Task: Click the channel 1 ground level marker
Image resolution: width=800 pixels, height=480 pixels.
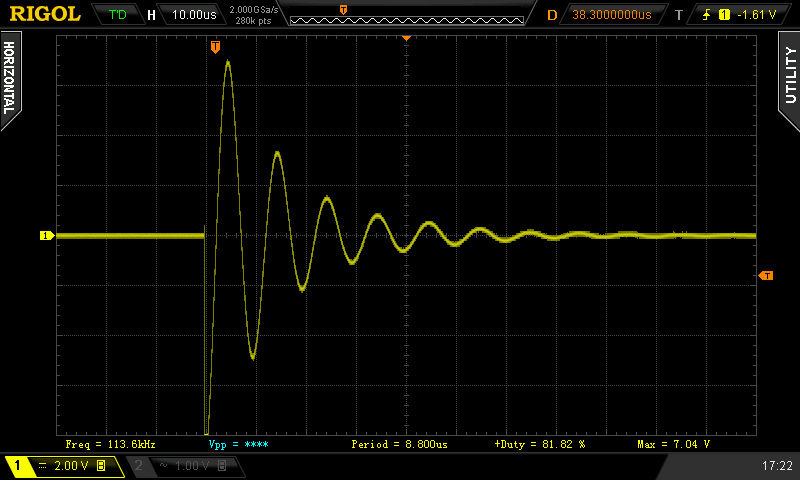Action: pyautogui.click(x=46, y=235)
